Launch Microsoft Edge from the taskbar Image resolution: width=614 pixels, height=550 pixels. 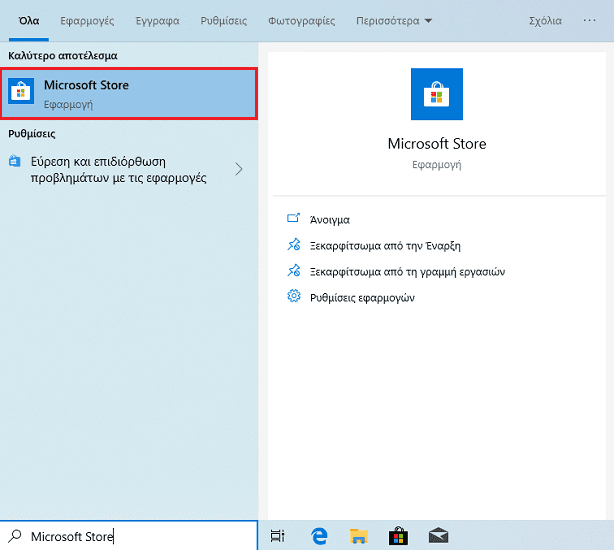(319, 536)
